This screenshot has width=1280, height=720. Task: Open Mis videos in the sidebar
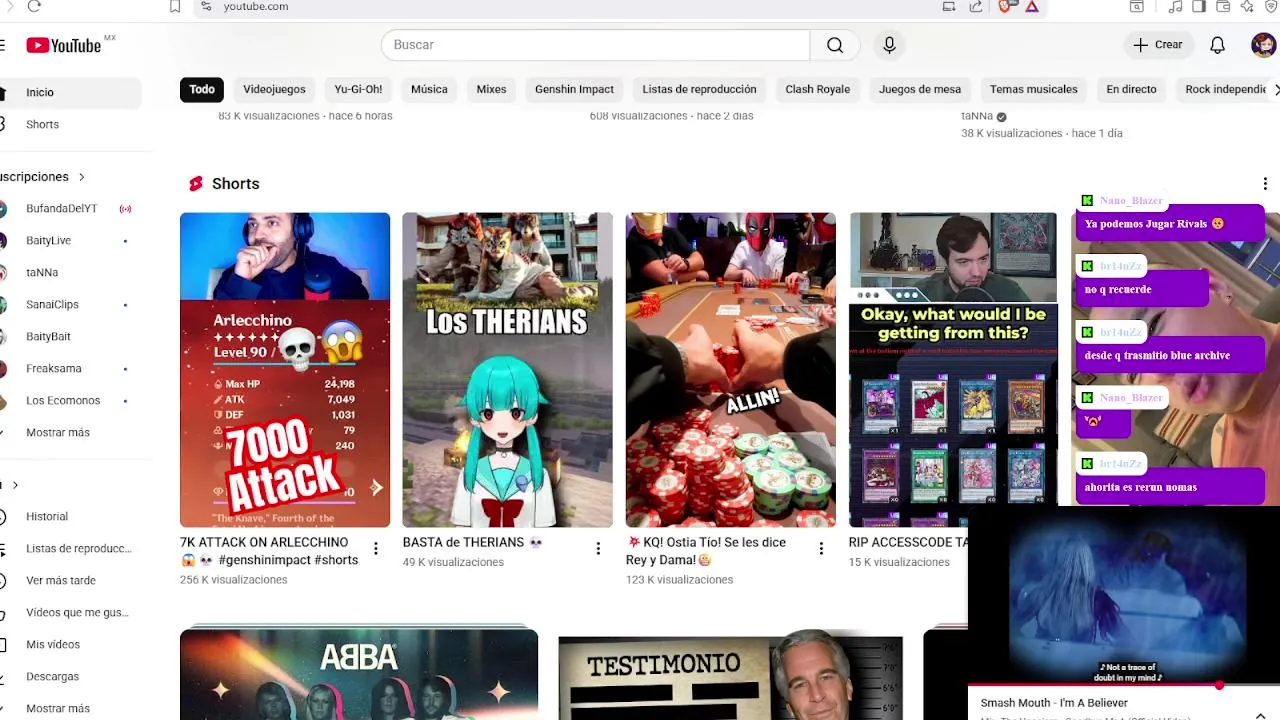pos(70,644)
